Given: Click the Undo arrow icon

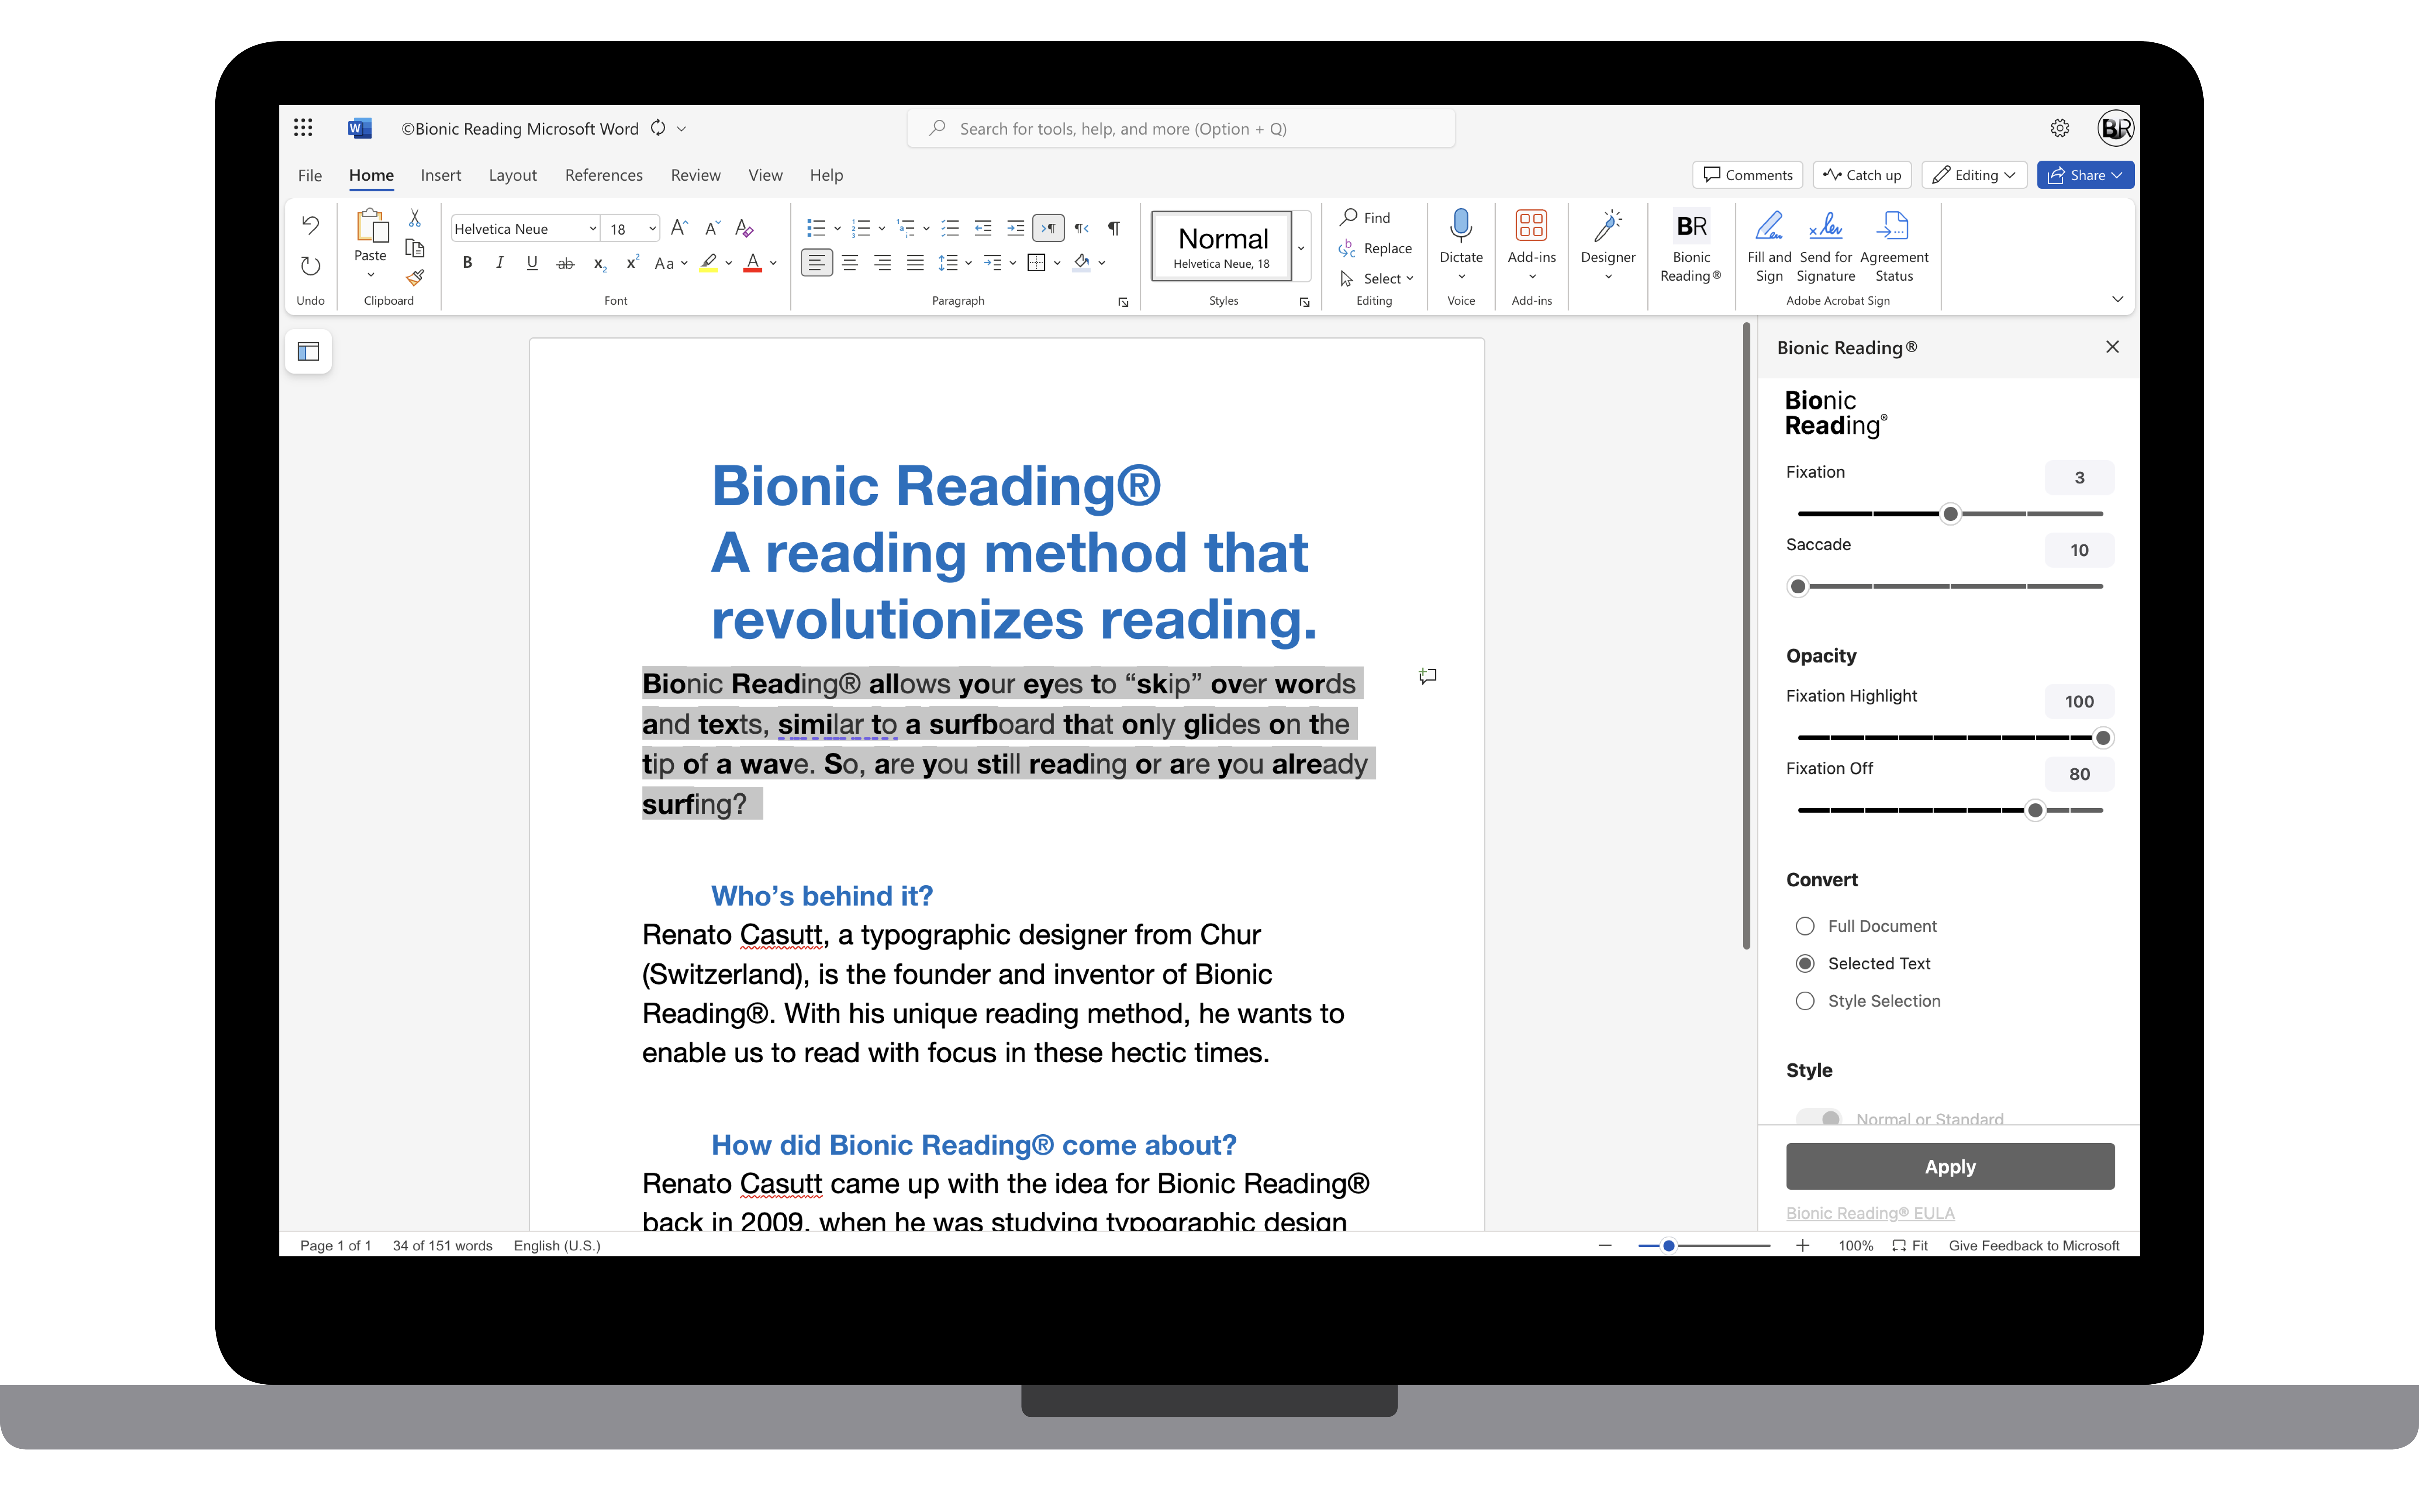Looking at the screenshot, I should 310,225.
